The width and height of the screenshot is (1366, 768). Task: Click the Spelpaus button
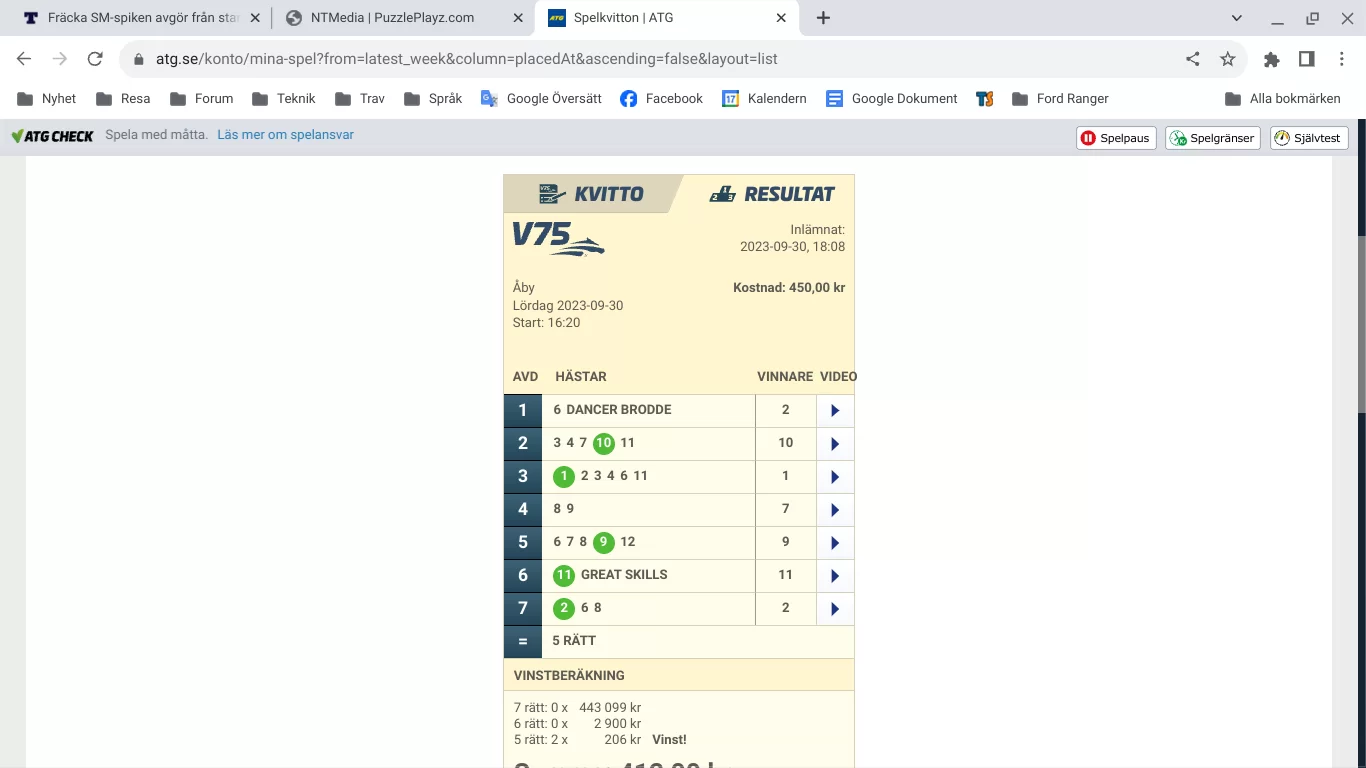pyautogui.click(x=1116, y=138)
